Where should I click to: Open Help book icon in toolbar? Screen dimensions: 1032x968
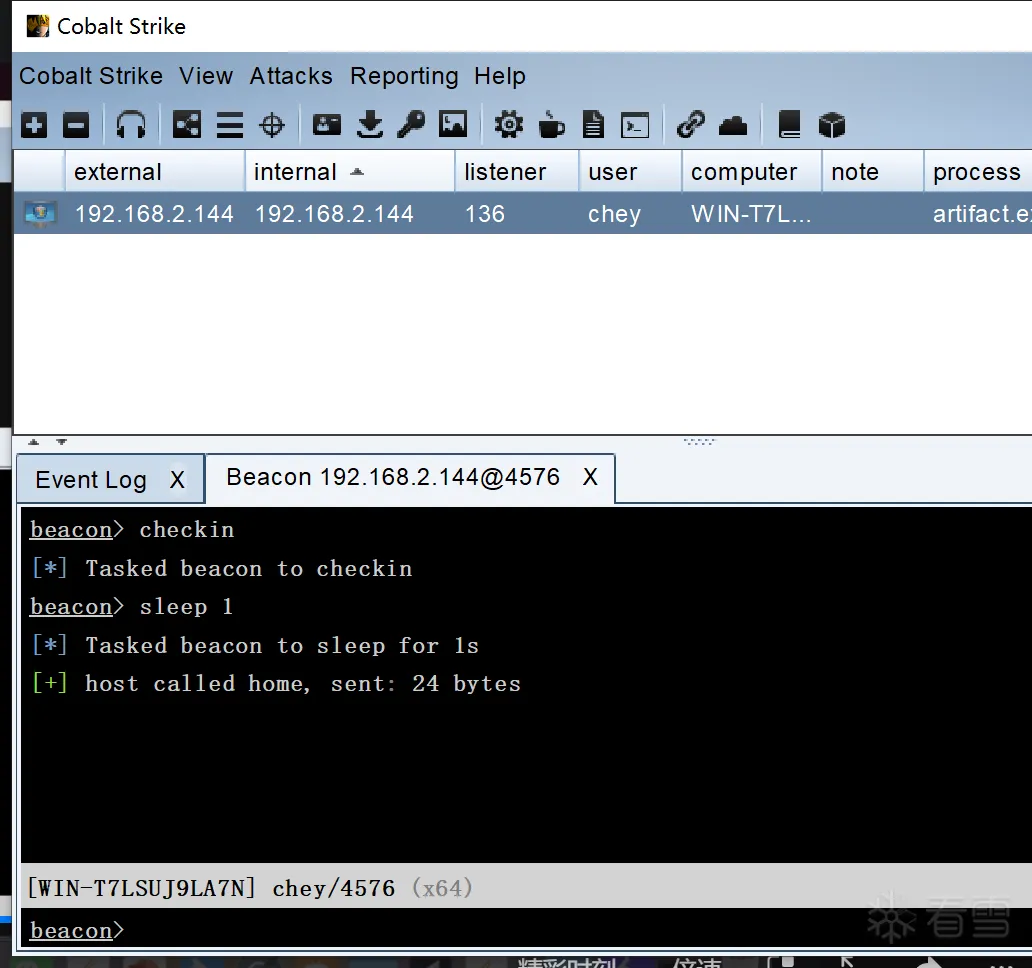(788, 124)
